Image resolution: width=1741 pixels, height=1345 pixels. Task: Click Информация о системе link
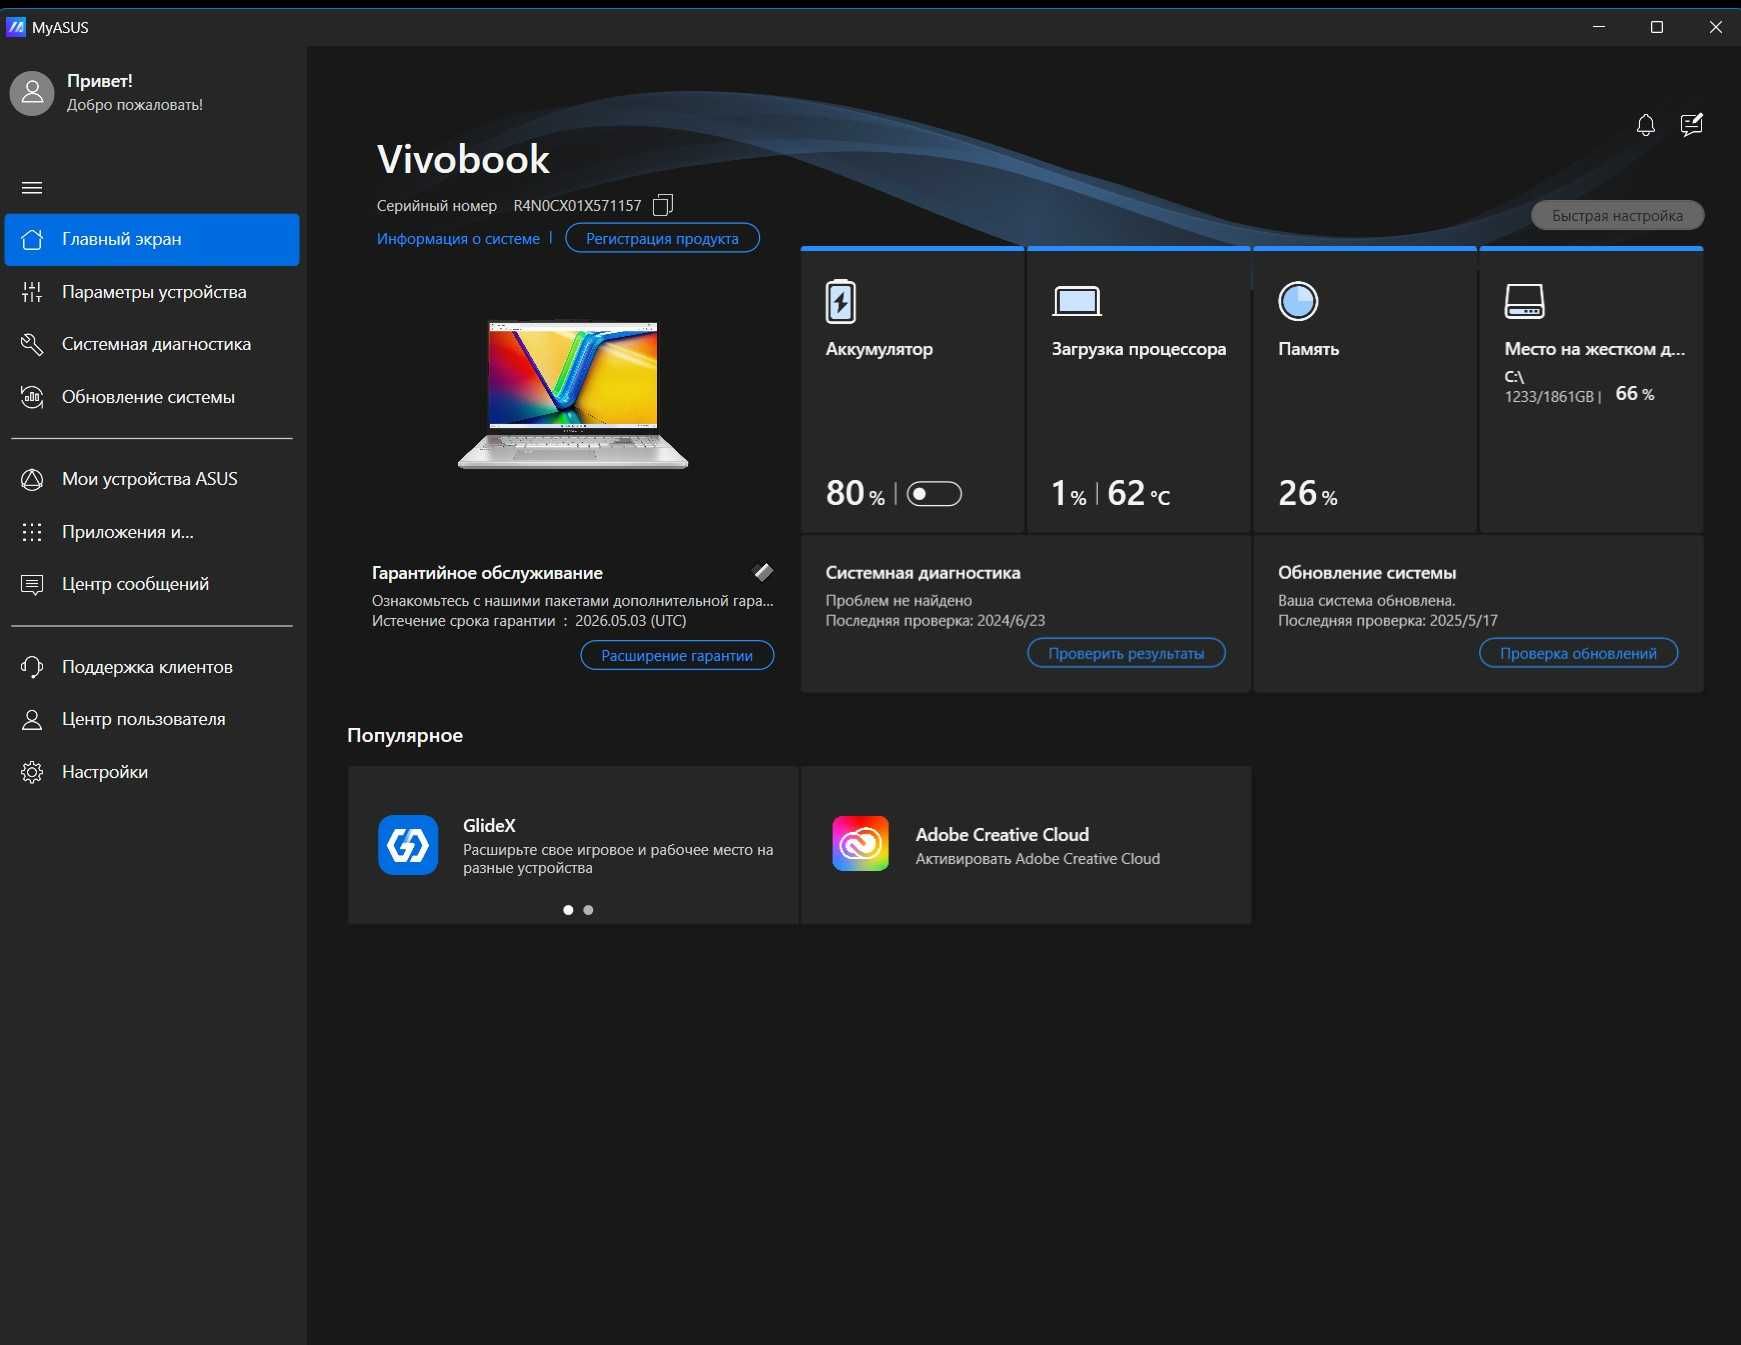(458, 238)
